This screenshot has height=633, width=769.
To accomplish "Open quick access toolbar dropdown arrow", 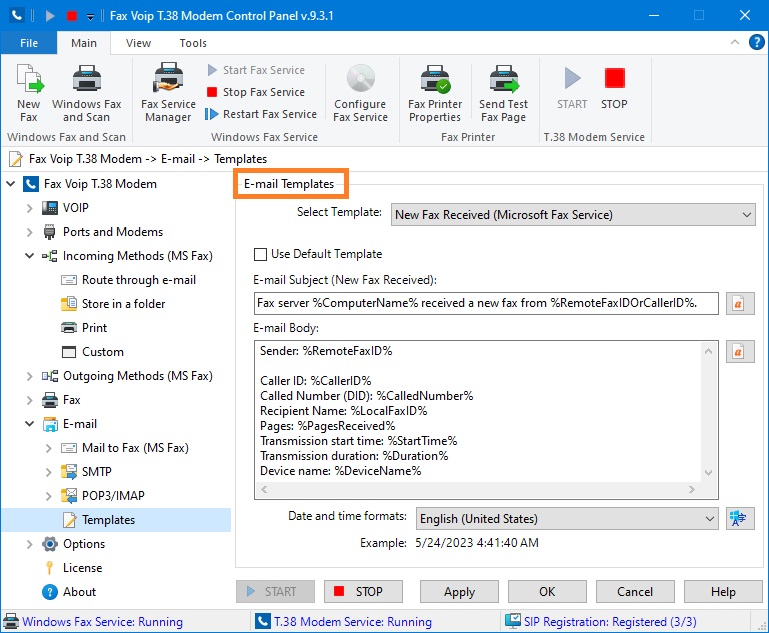I will (90, 17).
